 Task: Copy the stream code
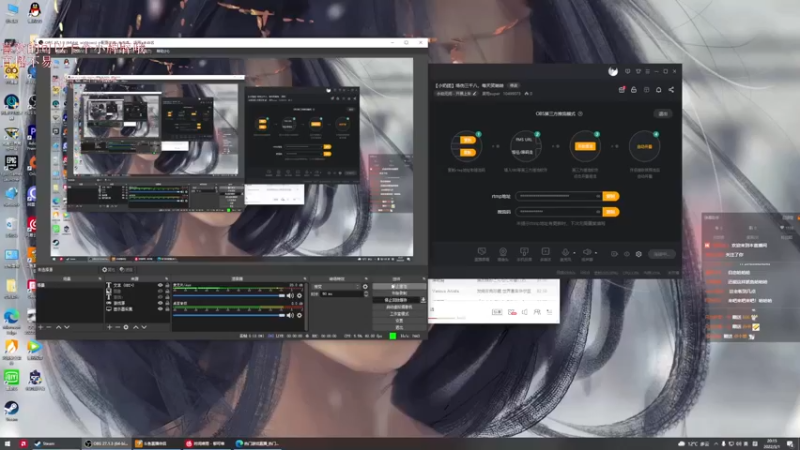(611, 212)
